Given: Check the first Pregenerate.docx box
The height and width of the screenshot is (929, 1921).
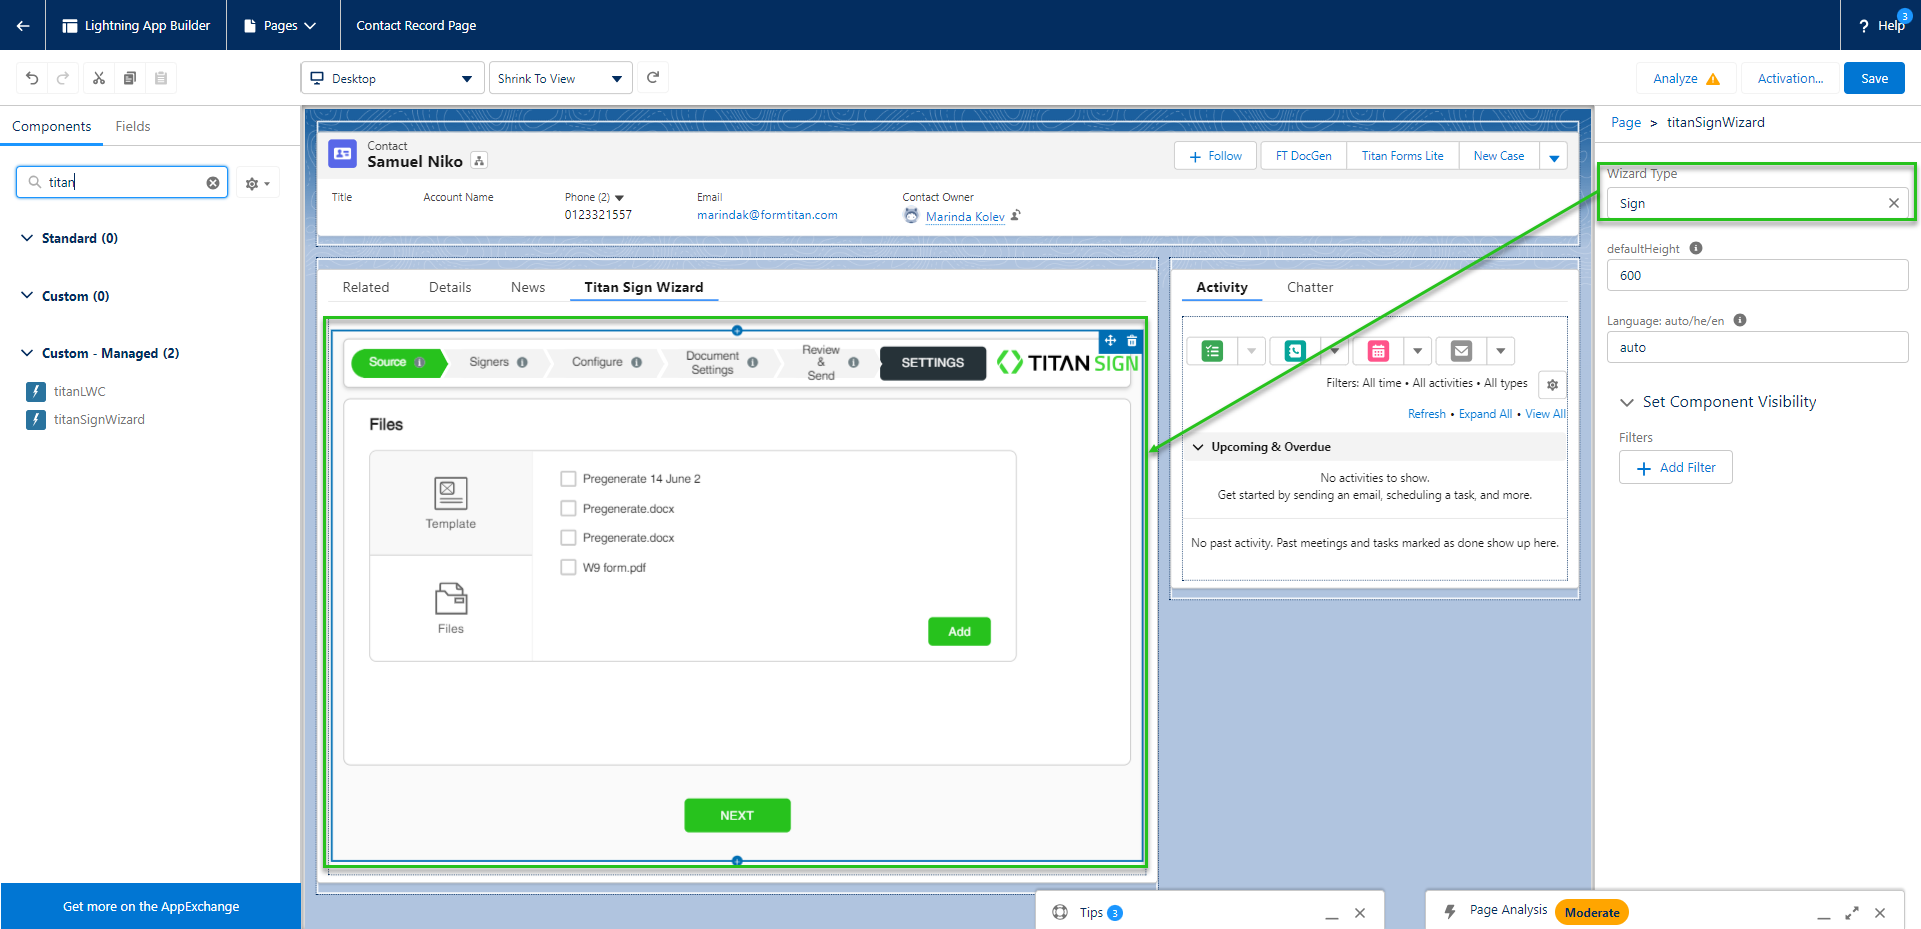Looking at the screenshot, I should pos(568,508).
